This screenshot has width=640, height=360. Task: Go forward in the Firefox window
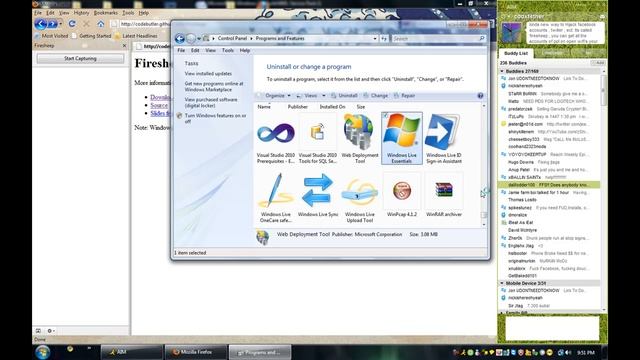coord(52,24)
